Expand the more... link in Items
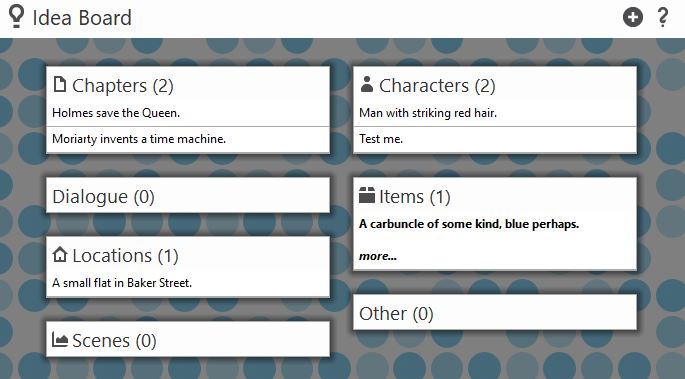 (378, 256)
